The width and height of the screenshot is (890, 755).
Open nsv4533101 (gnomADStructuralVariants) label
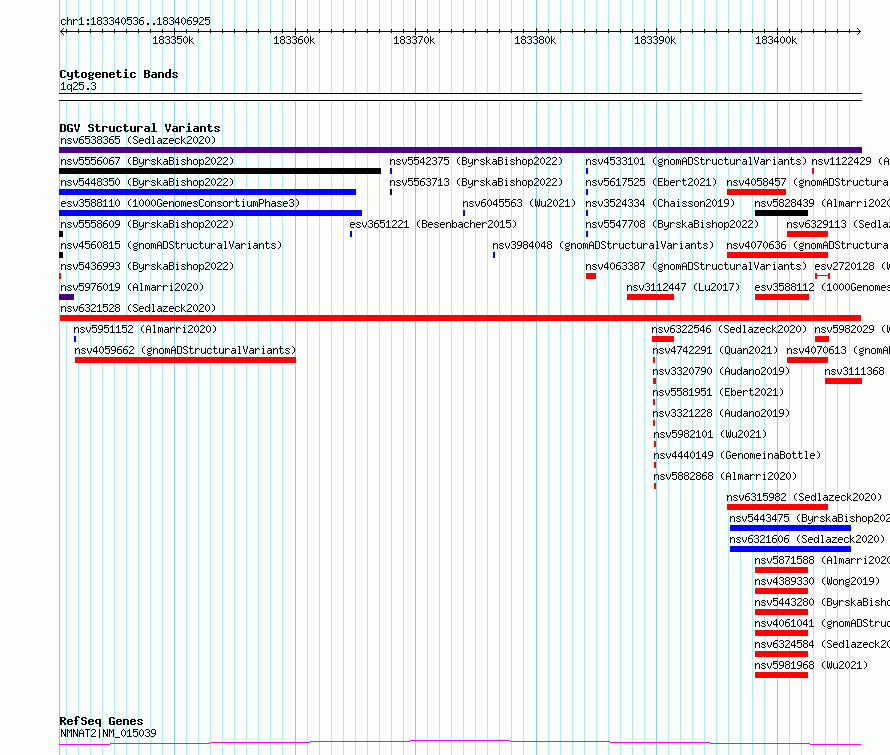click(696, 161)
